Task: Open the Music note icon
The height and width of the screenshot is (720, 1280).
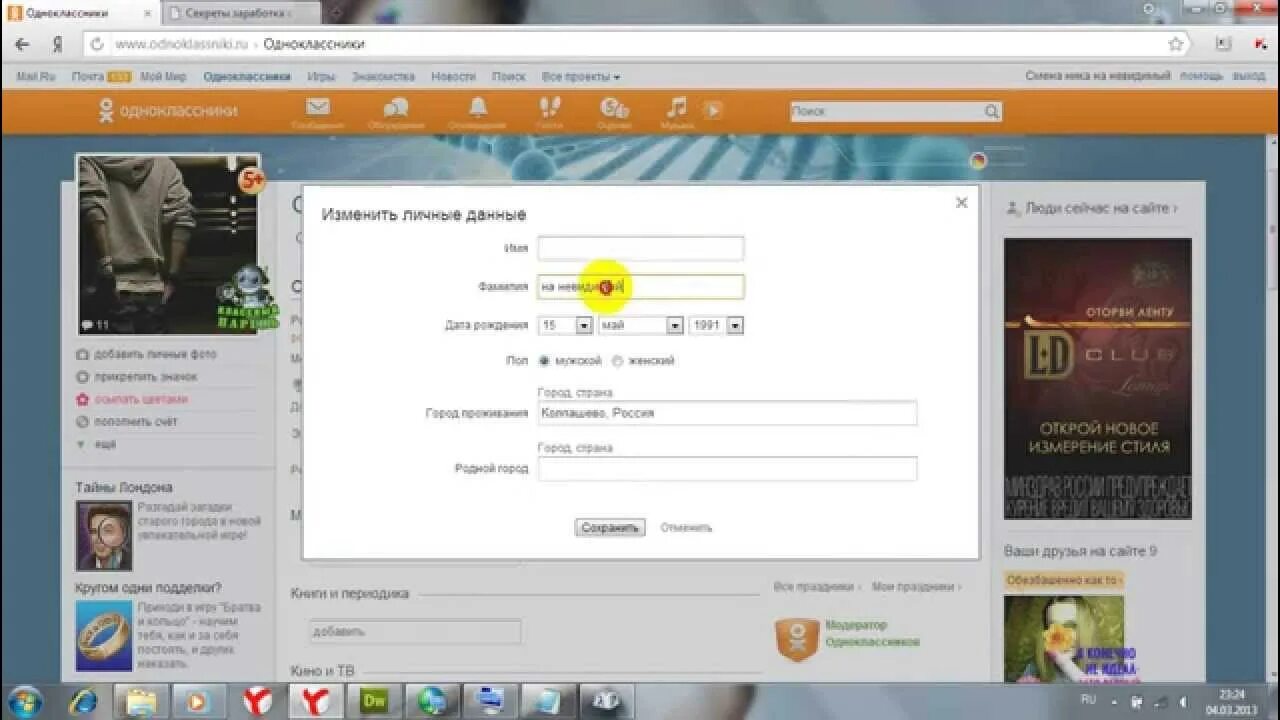Action: [677, 108]
